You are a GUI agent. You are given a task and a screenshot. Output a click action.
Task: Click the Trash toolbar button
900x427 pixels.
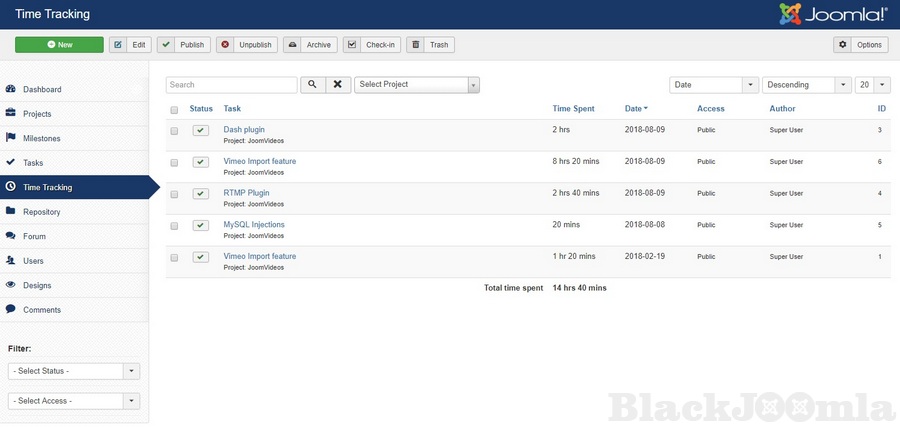430,45
